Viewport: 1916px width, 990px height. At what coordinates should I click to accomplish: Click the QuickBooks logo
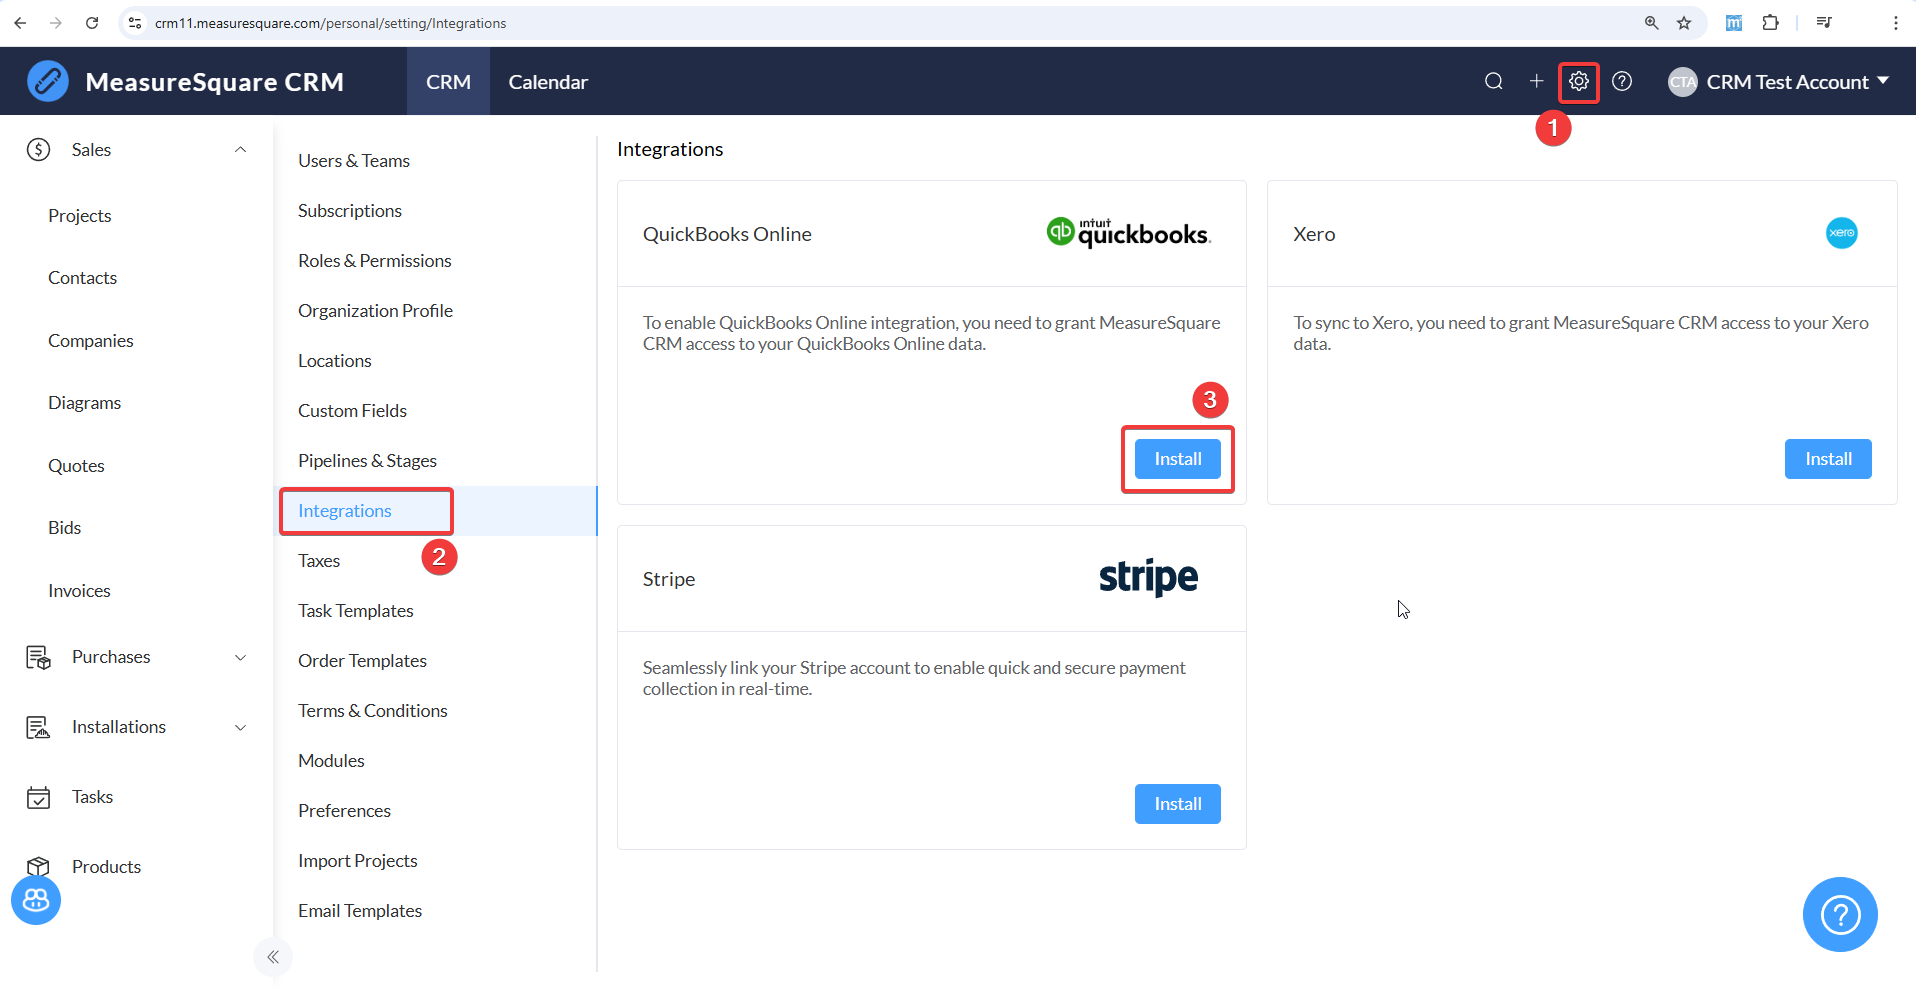(x=1129, y=233)
